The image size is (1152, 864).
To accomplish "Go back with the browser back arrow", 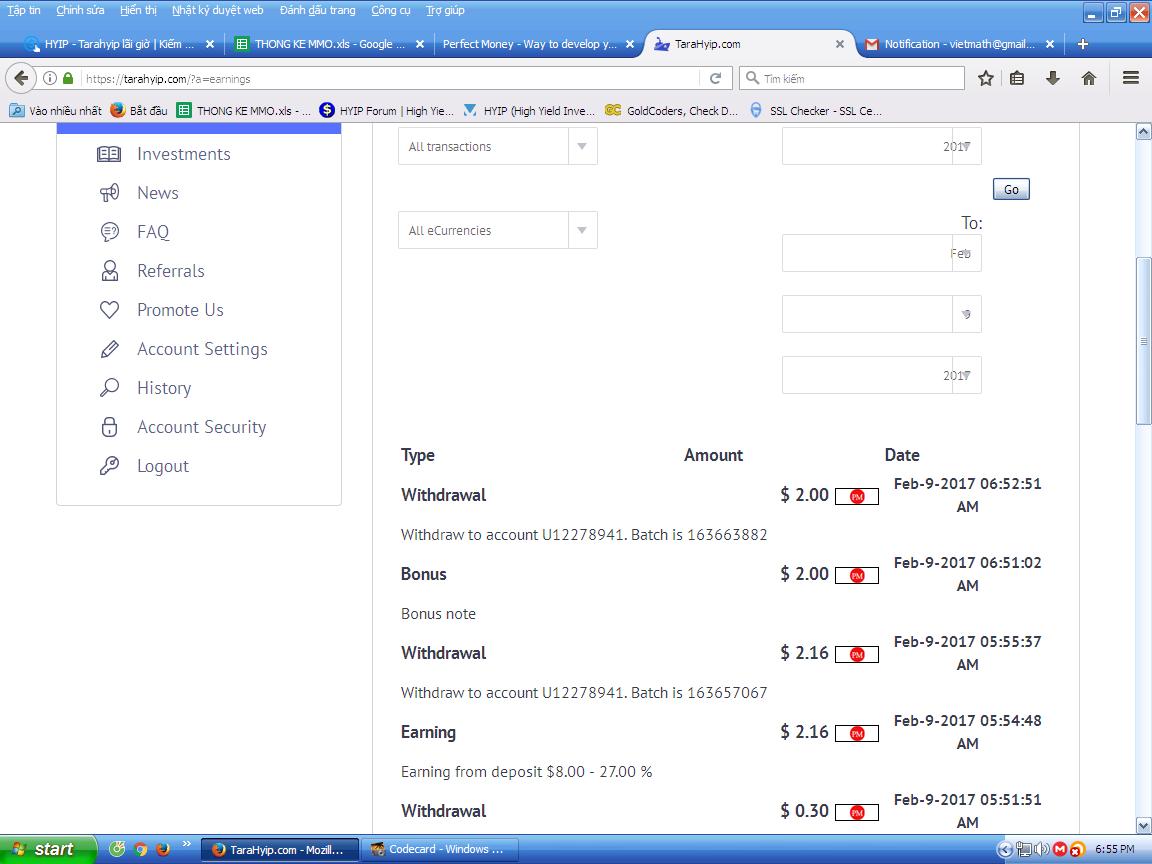I will (x=21, y=78).
